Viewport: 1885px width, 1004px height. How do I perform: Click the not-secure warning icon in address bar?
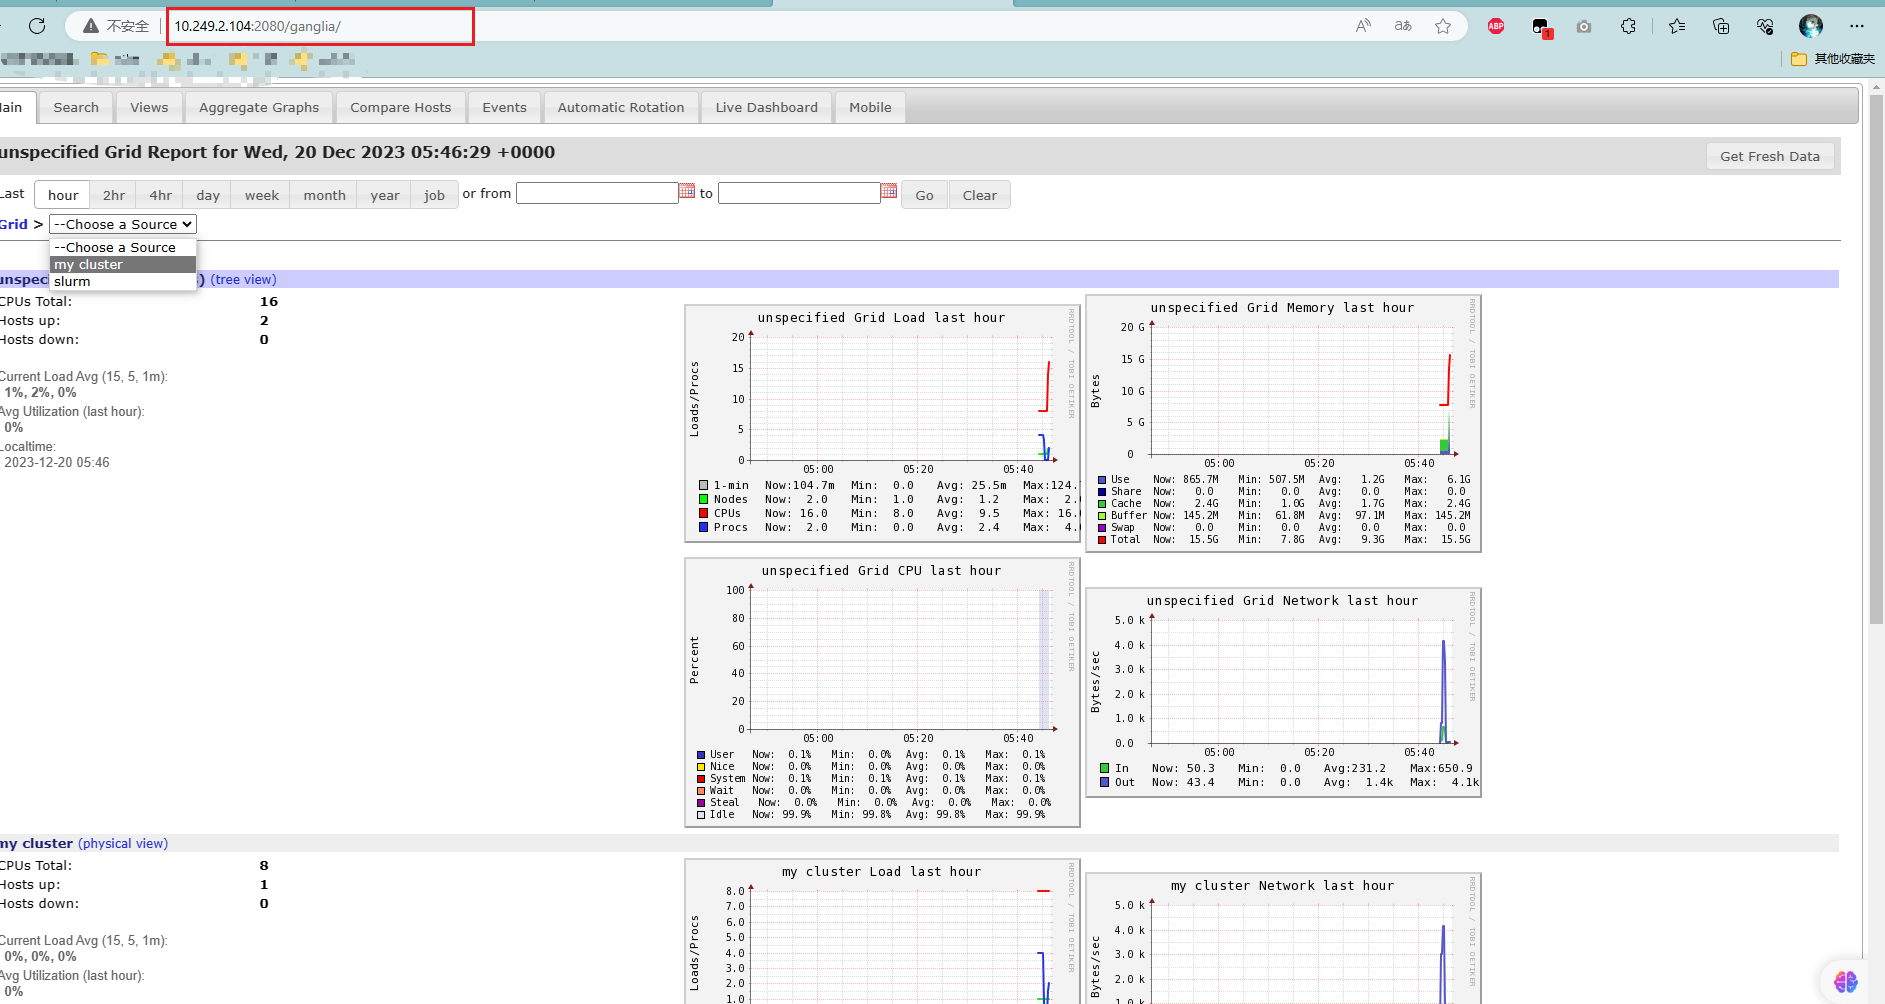(x=91, y=26)
